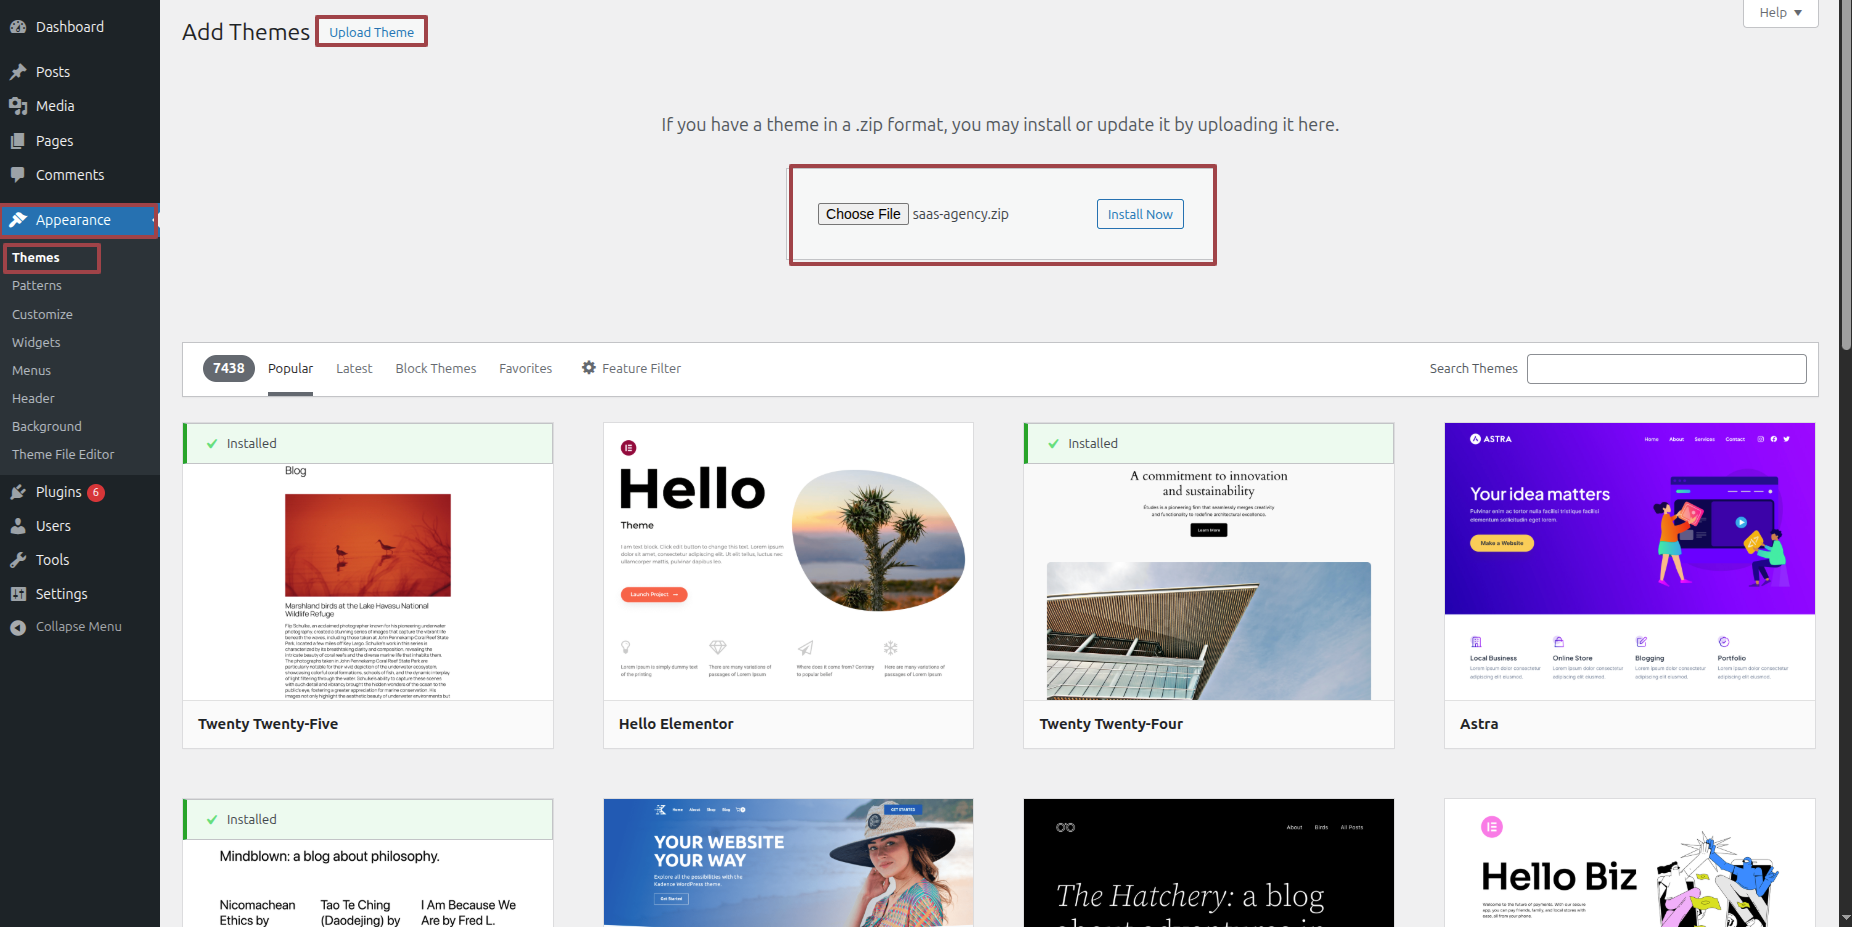The image size is (1852, 927).
Task: Open the Appearance menu label
Action: pos(73,220)
